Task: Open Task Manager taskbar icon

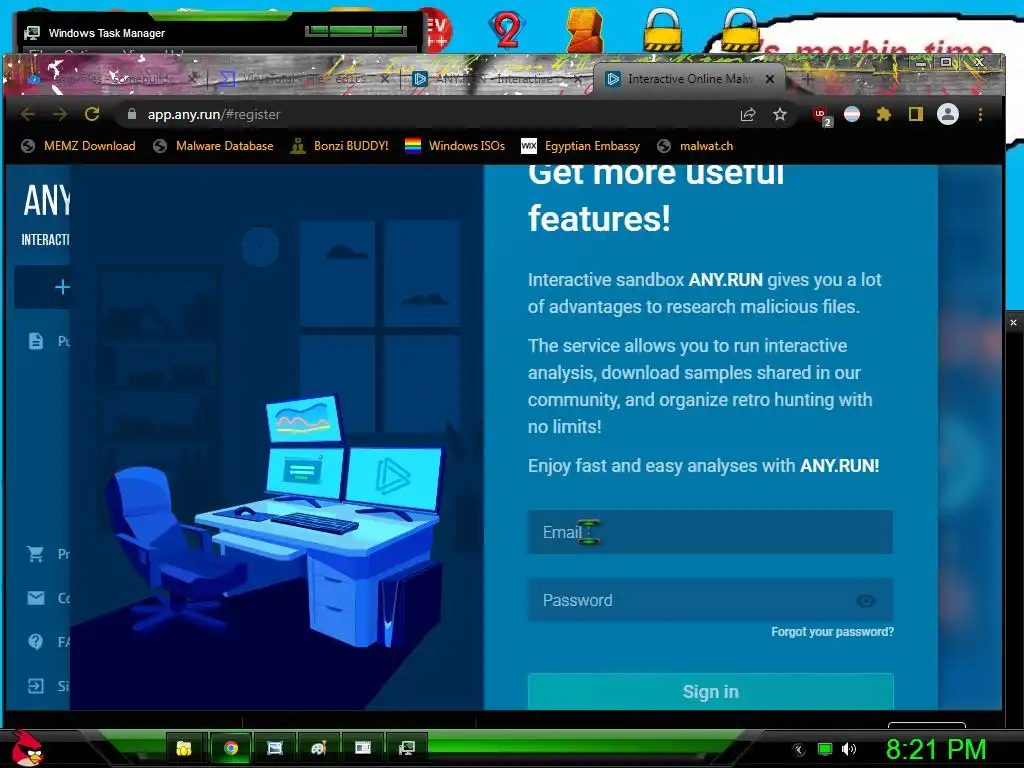Action: 407,748
